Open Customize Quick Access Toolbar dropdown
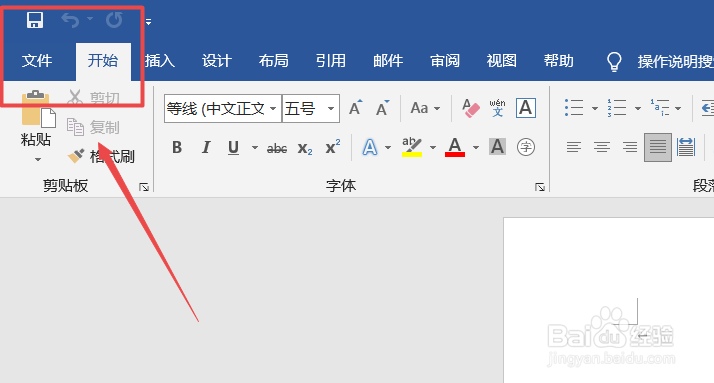 click(x=148, y=21)
